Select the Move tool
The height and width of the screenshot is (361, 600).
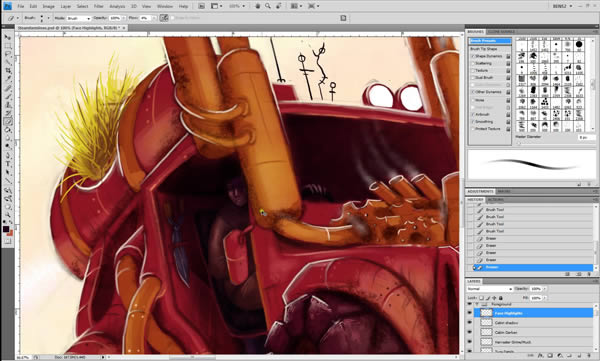point(7,37)
